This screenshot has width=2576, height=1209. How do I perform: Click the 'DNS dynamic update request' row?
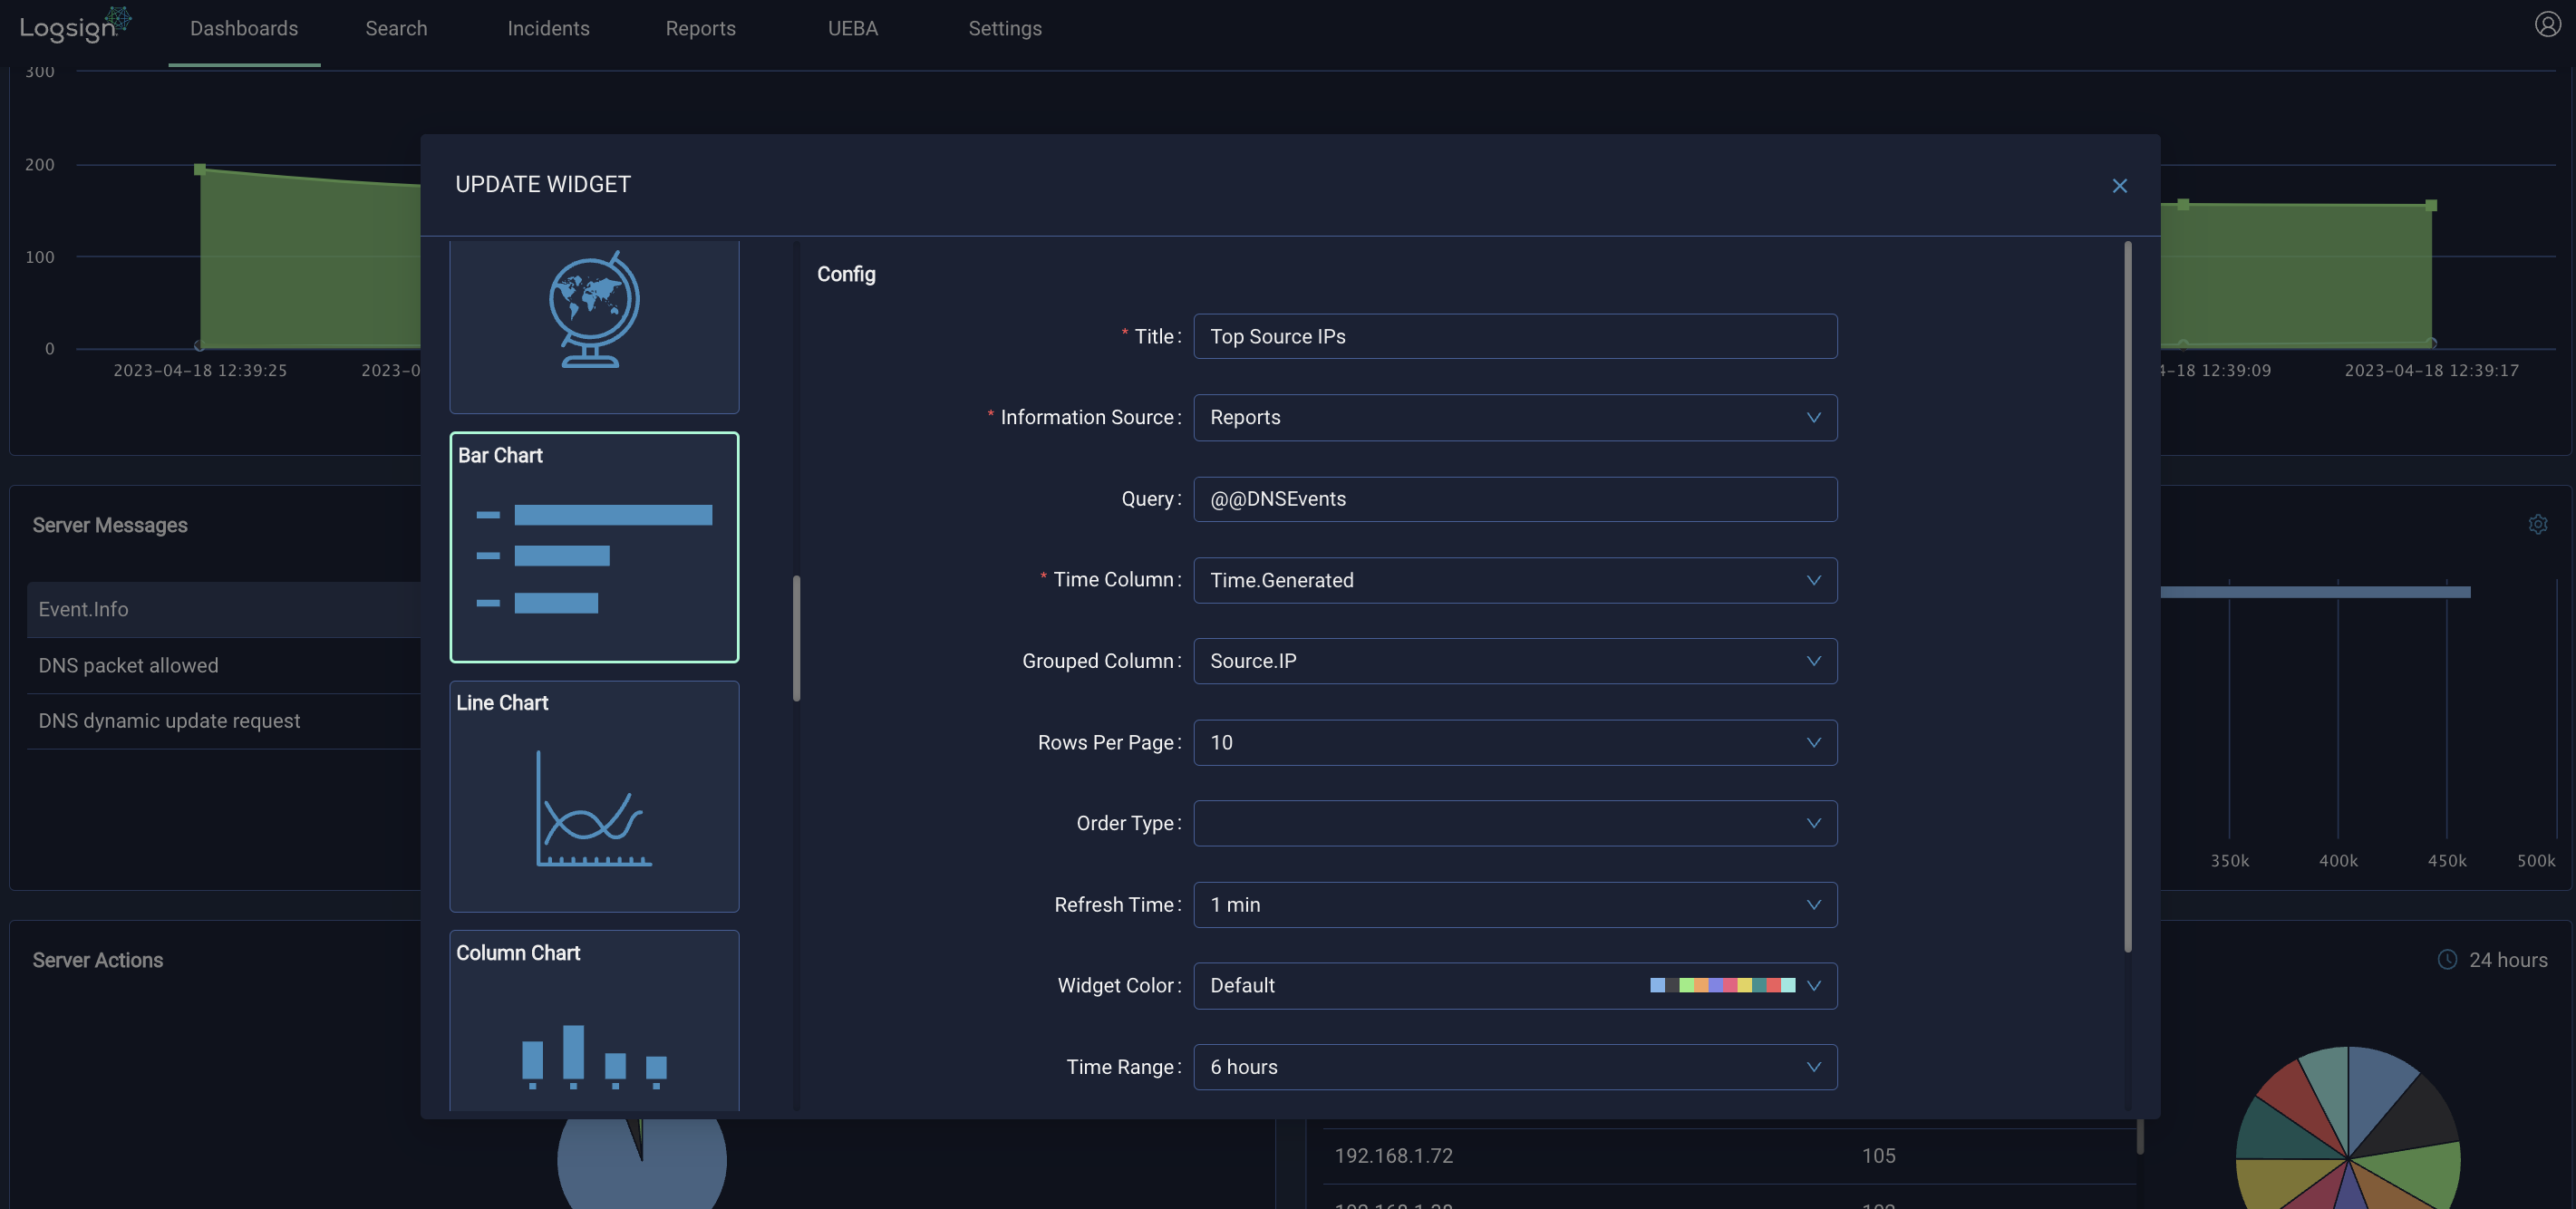(x=223, y=721)
